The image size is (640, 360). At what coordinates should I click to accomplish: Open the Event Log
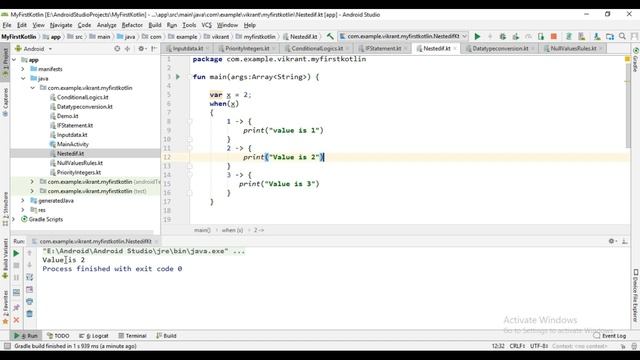pos(610,336)
